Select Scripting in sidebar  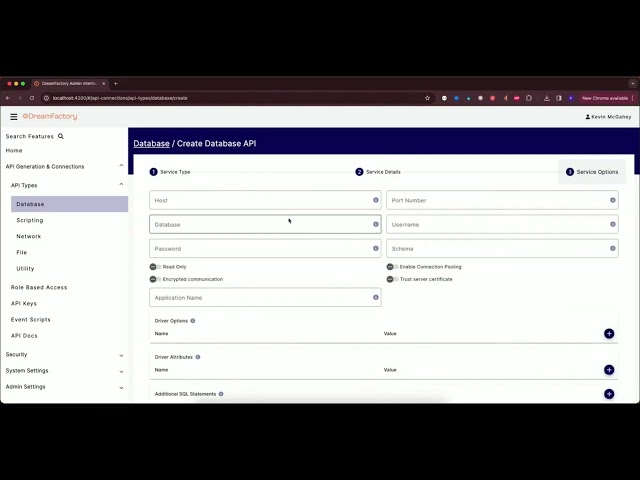point(30,220)
